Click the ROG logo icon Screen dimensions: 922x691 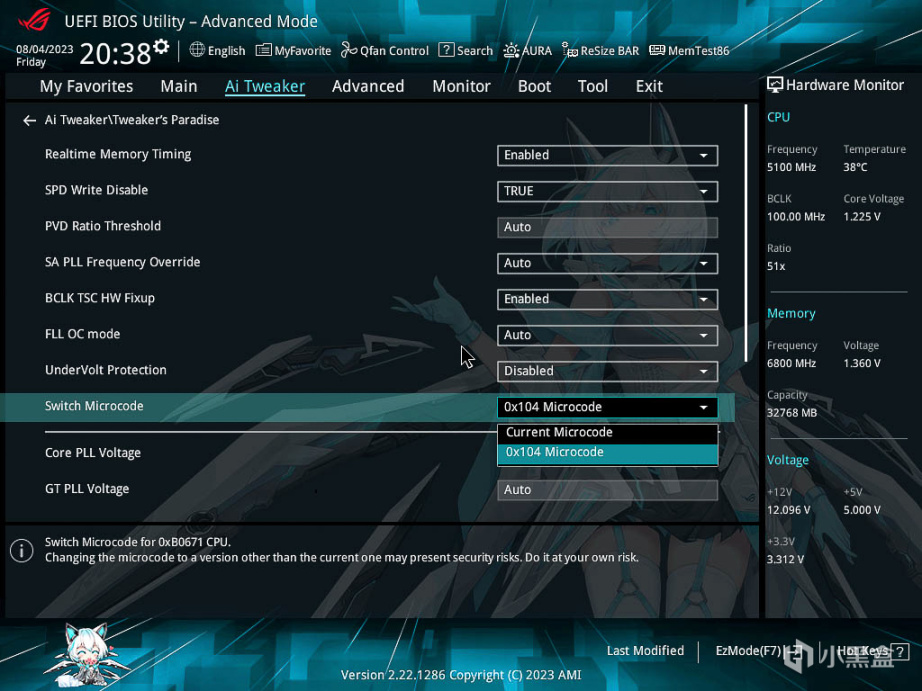[x=35, y=21]
